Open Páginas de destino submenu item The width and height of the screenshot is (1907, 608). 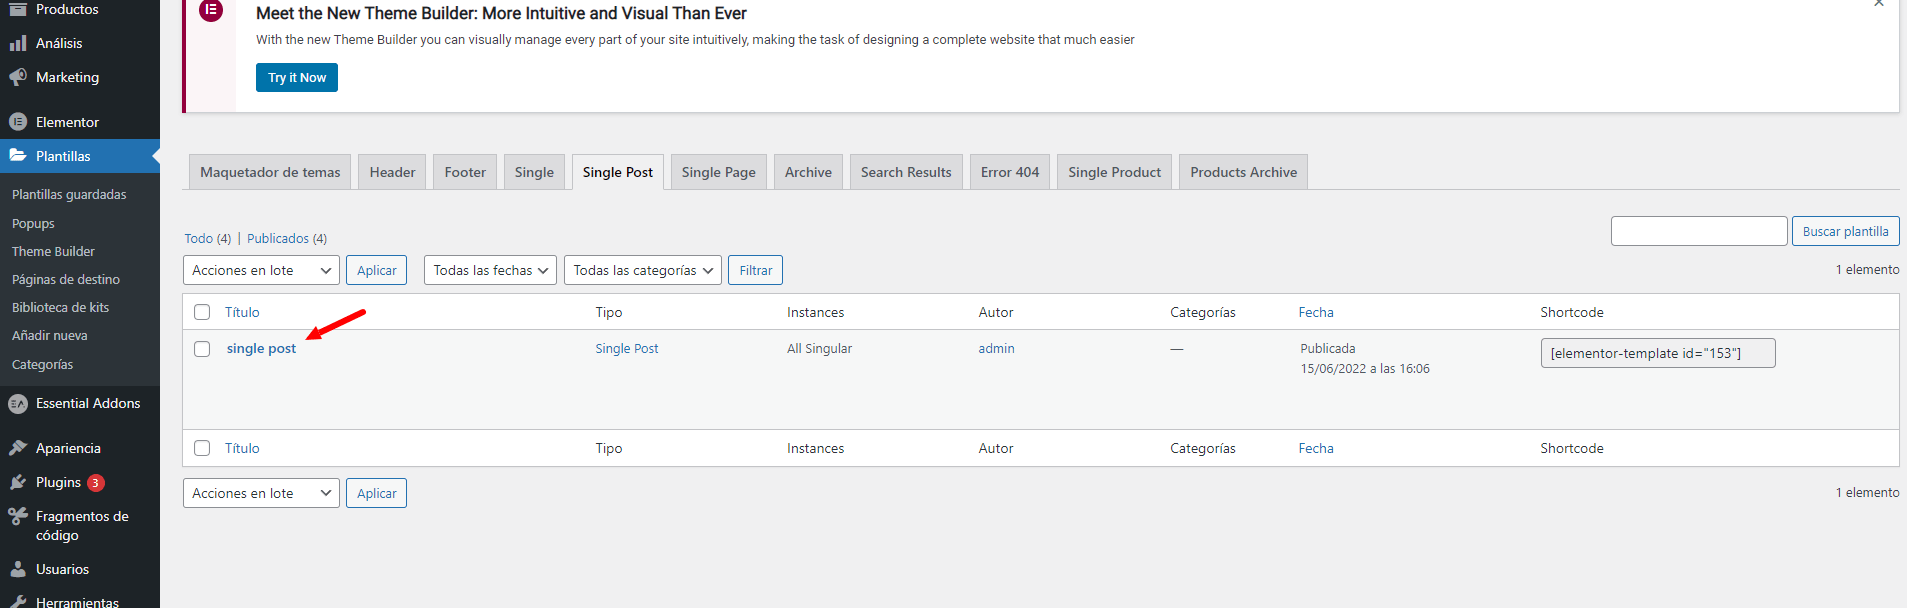pos(66,279)
